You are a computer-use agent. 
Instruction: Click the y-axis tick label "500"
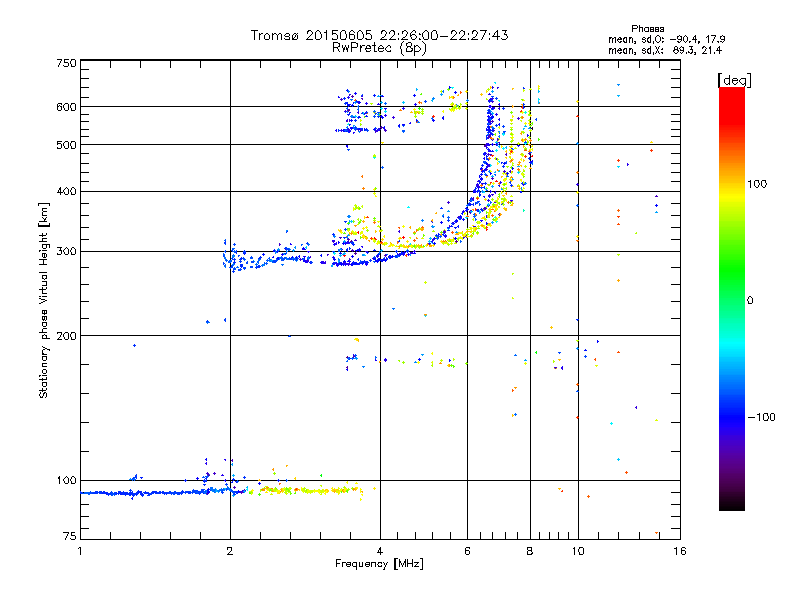click(66, 145)
